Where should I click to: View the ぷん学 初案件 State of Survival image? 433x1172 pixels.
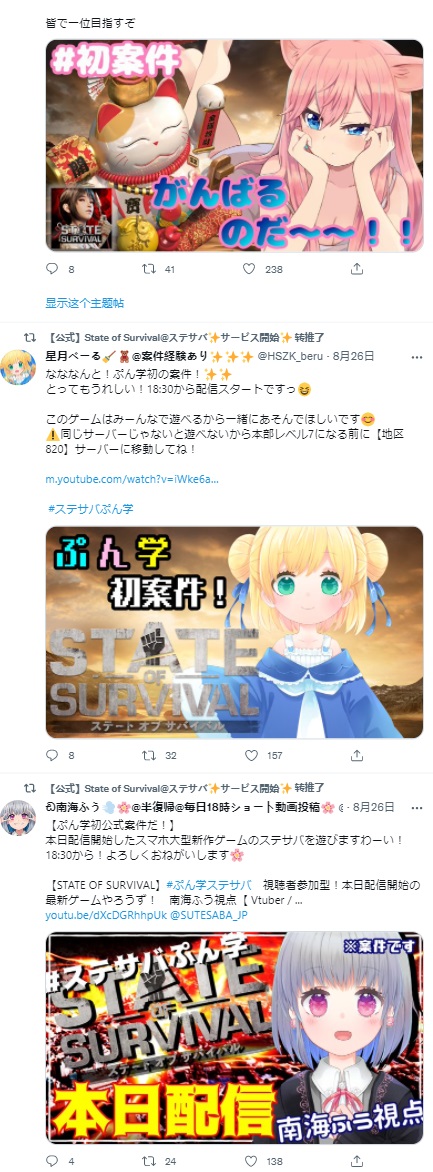(234, 632)
